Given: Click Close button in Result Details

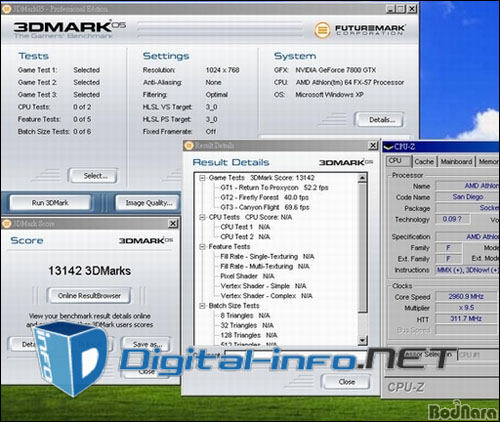Looking at the screenshot, I should tap(346, 382).
